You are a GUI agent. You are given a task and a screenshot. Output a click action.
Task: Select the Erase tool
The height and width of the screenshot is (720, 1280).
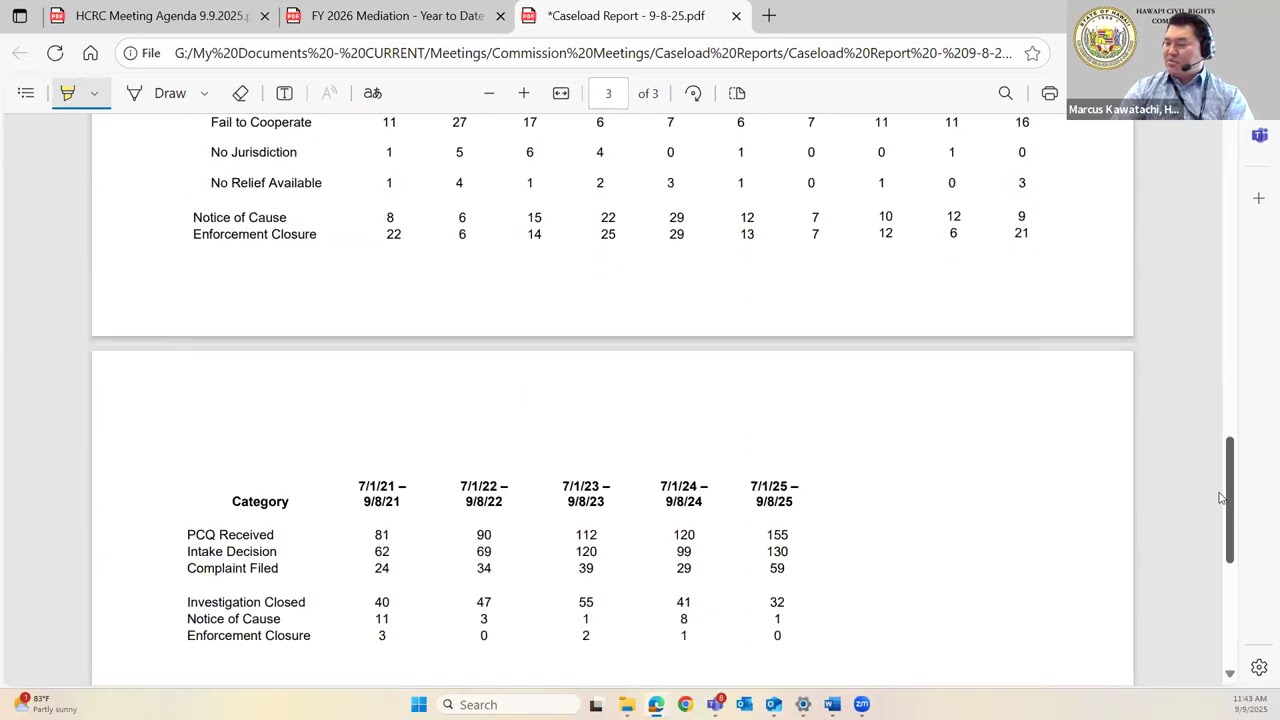pyautogui.click(x=240, y=93)
